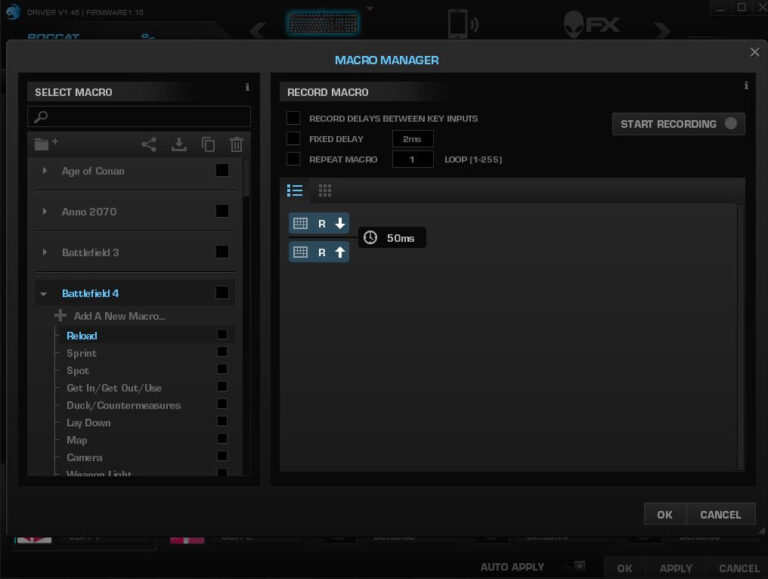The image size is (768, 579).
Task: Expand the Age of Conan folder arrow
Action: click(x=45, y=170)
